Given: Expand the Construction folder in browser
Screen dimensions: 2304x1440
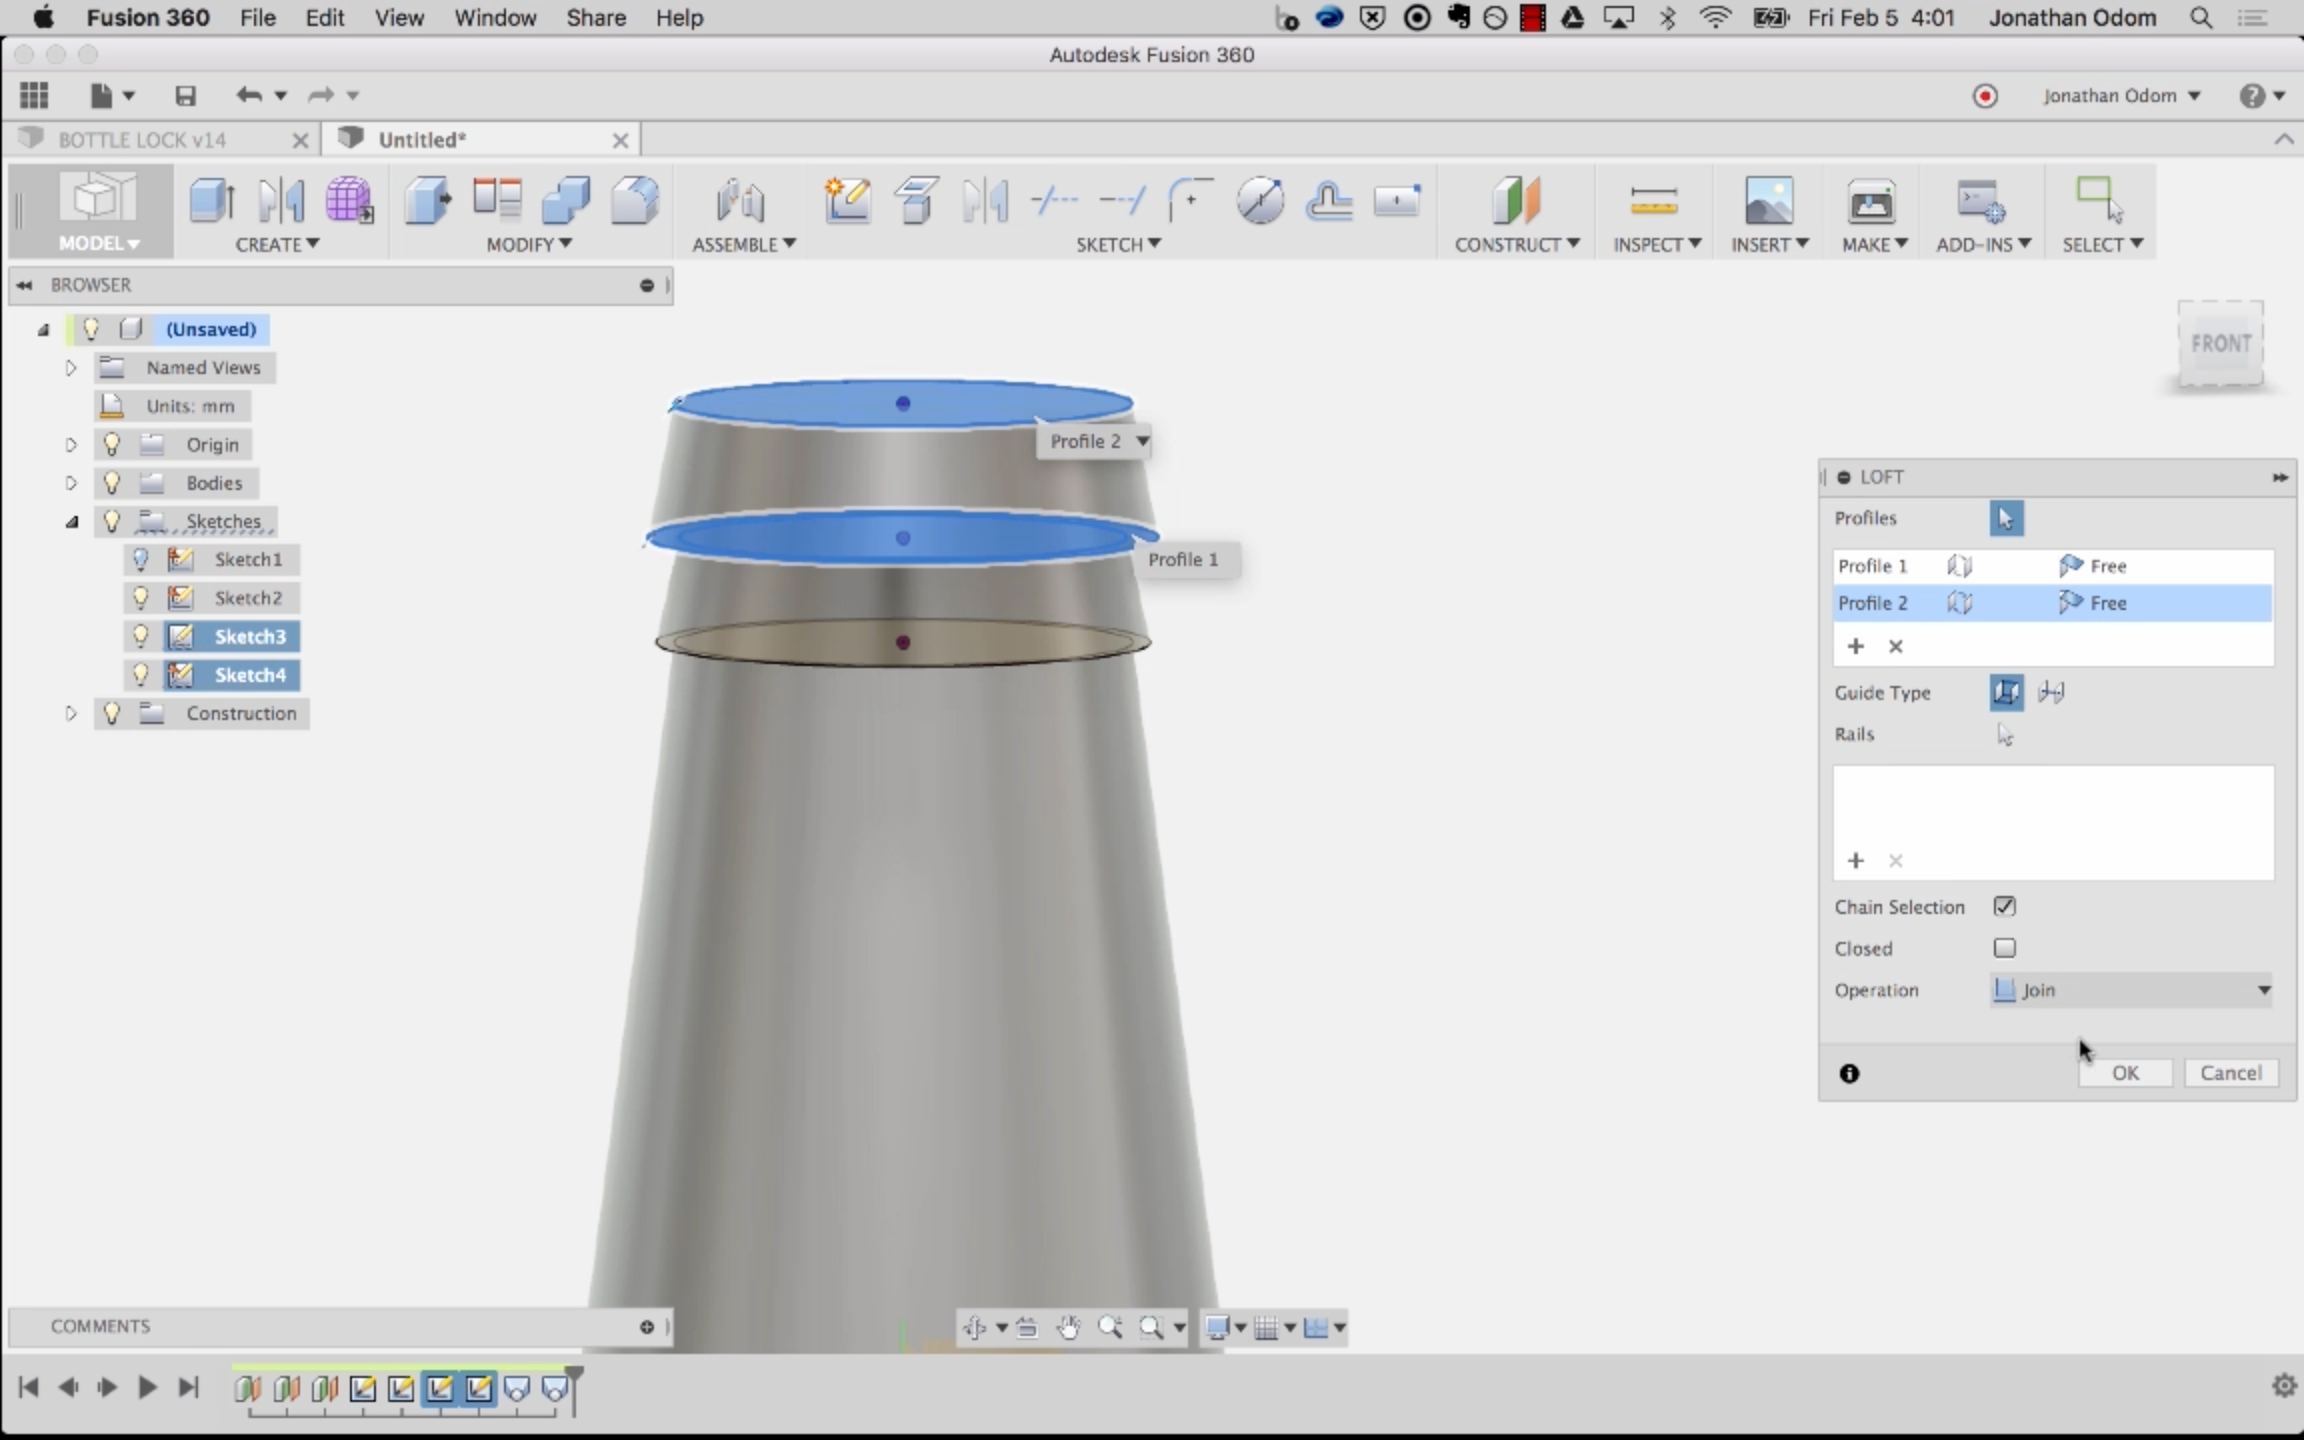Looking at the screenshot, I should (x=71, y=714).
